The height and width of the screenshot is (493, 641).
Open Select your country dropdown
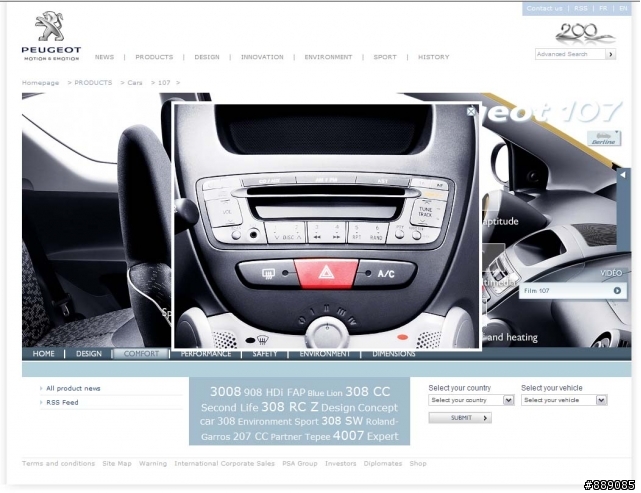tap(471, 400)
